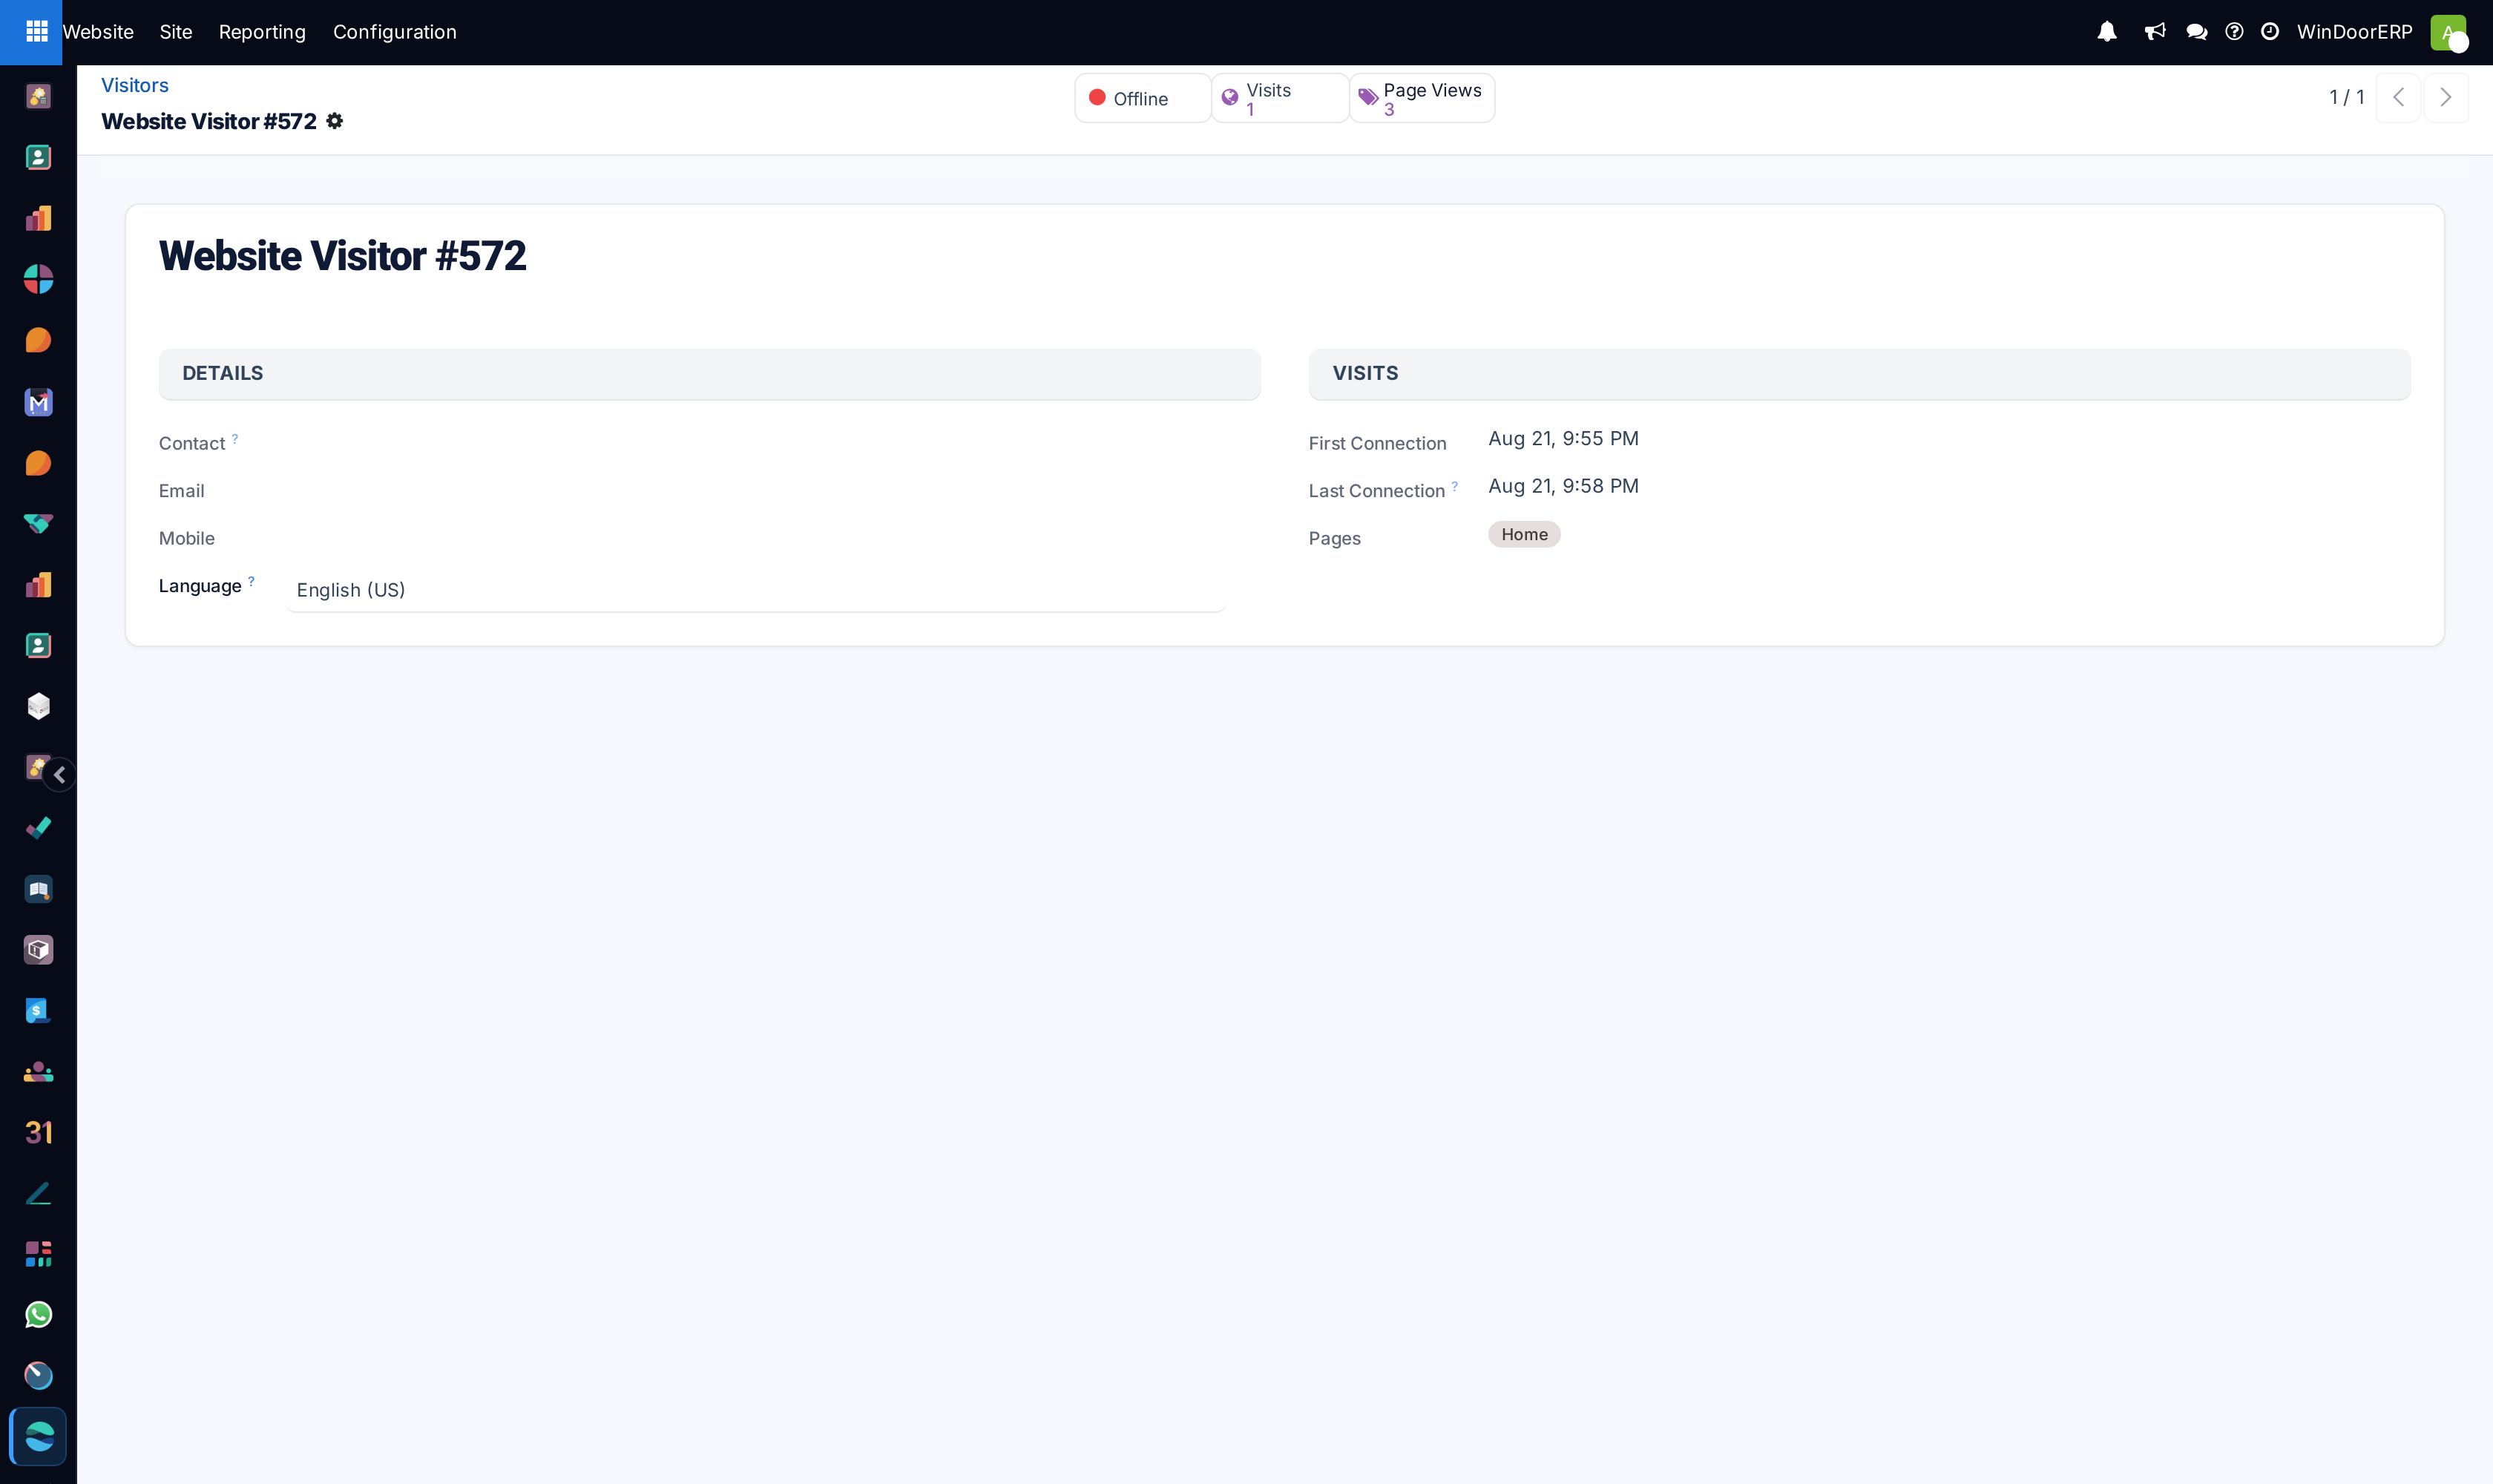The width and height of the screenshot is (2493, 1484).
Task: Click the VISITS section header
Action: coord(1859,373)
